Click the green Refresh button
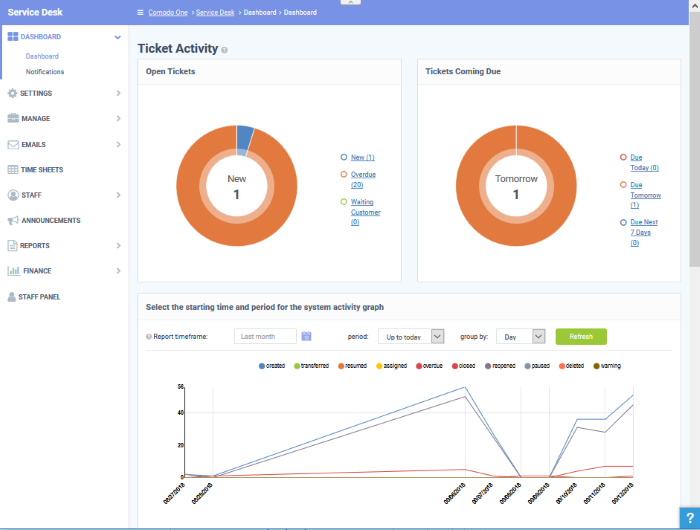700x530 pixels. pos(581,337)
